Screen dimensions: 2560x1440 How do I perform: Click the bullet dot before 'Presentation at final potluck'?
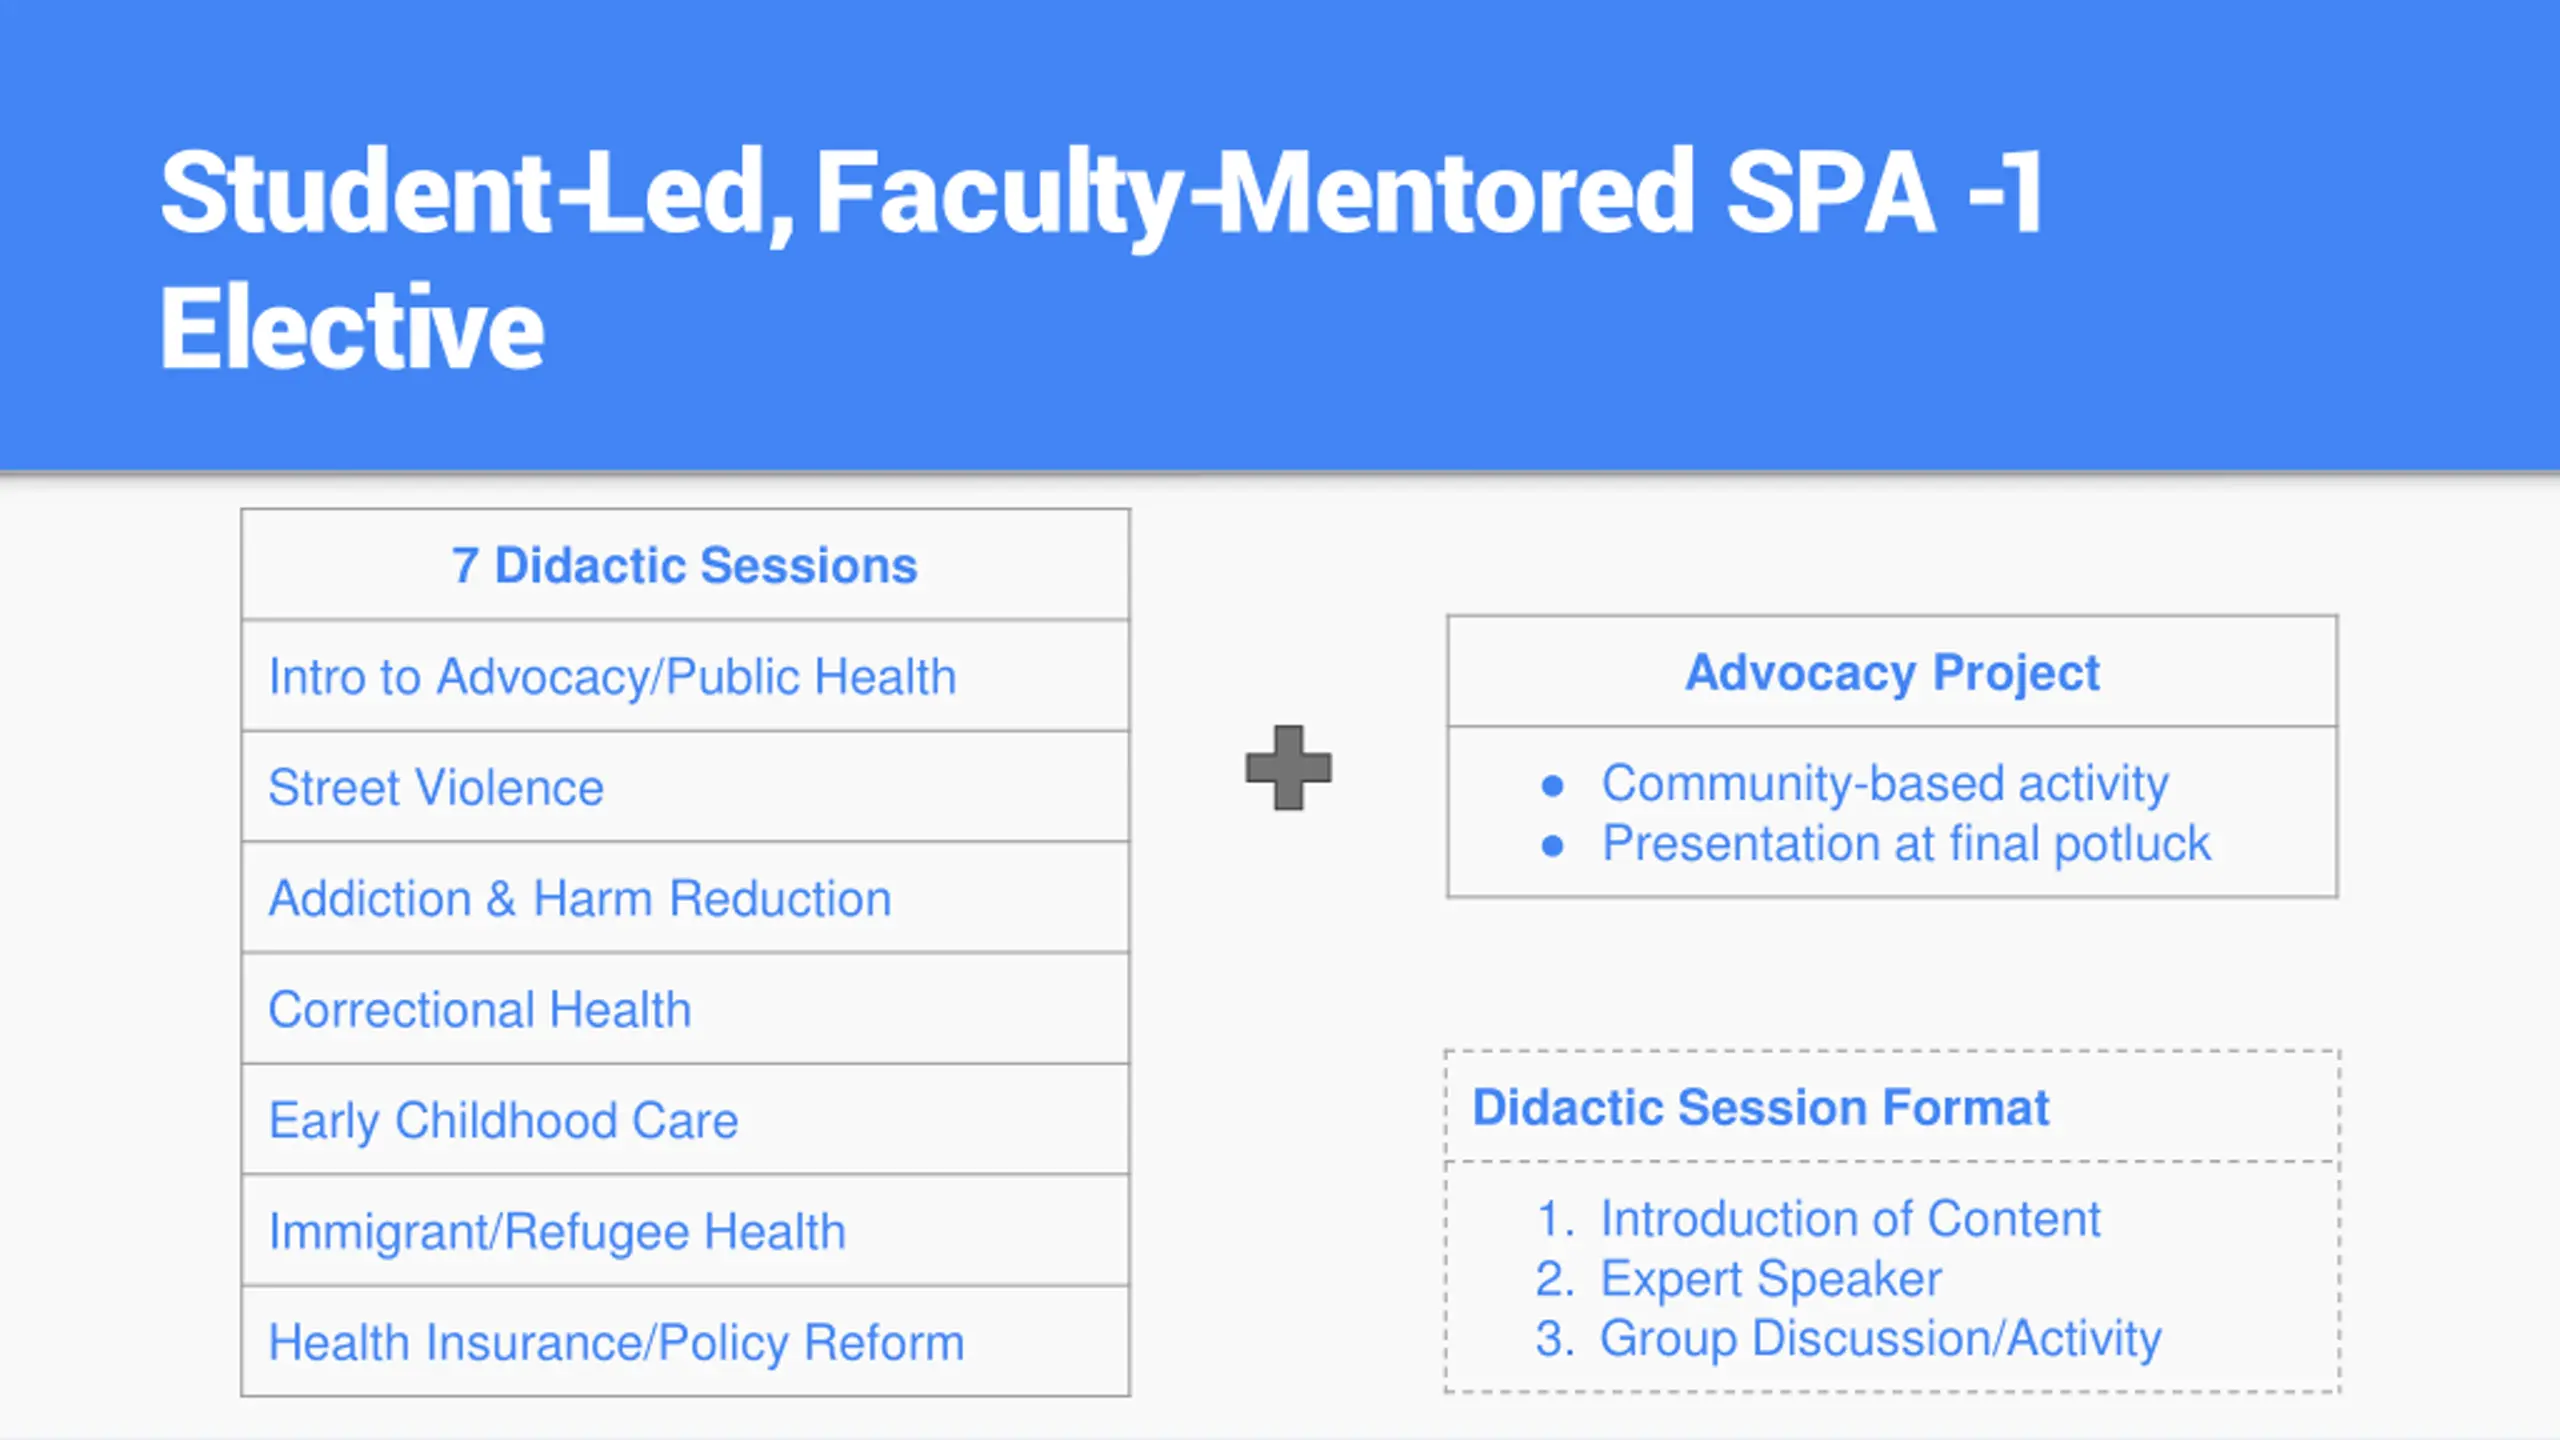coord(1552,846)
